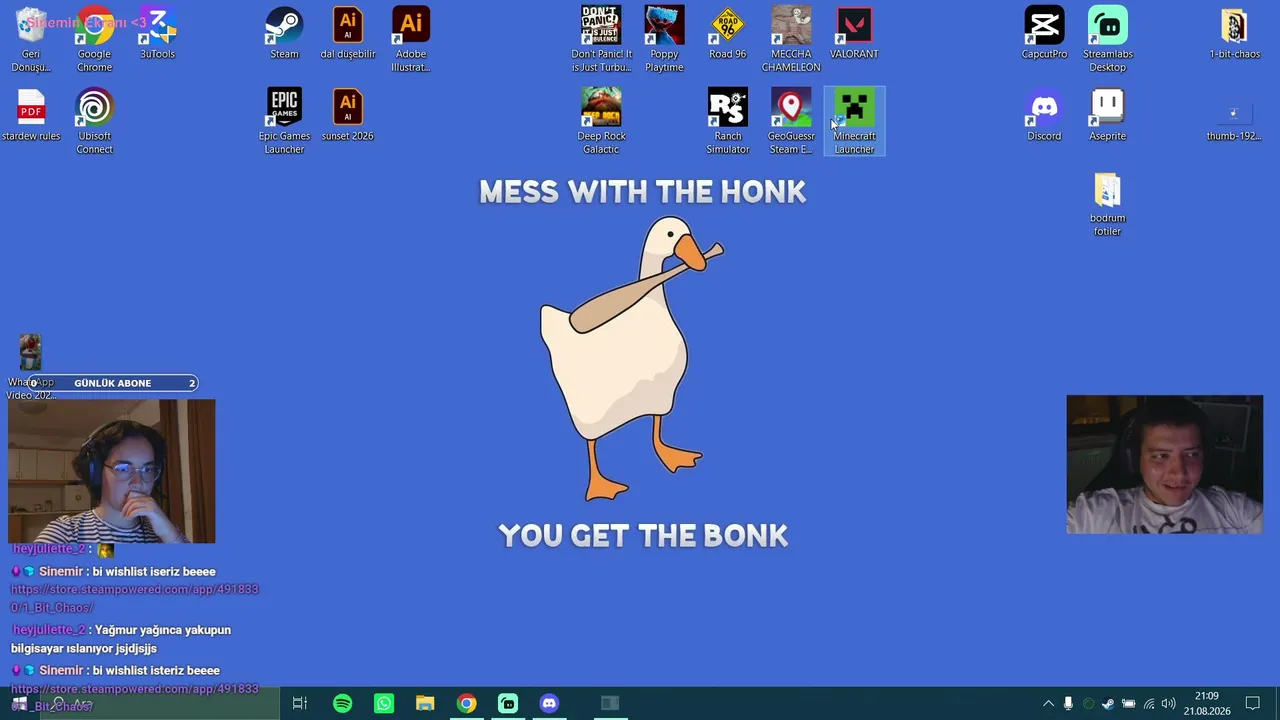The width and height of the screenshot is (1280, 720).
Task: Select the Ubisoft Connect desktop shortcut
Action: click(95, 122)
